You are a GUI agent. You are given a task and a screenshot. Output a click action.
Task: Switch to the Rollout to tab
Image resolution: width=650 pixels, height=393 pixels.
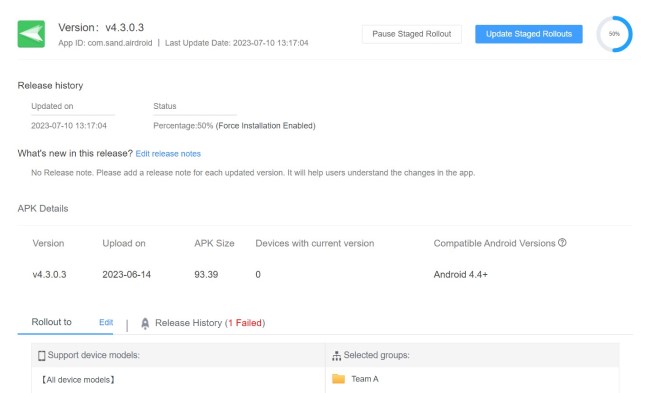[x=51, y=322]
